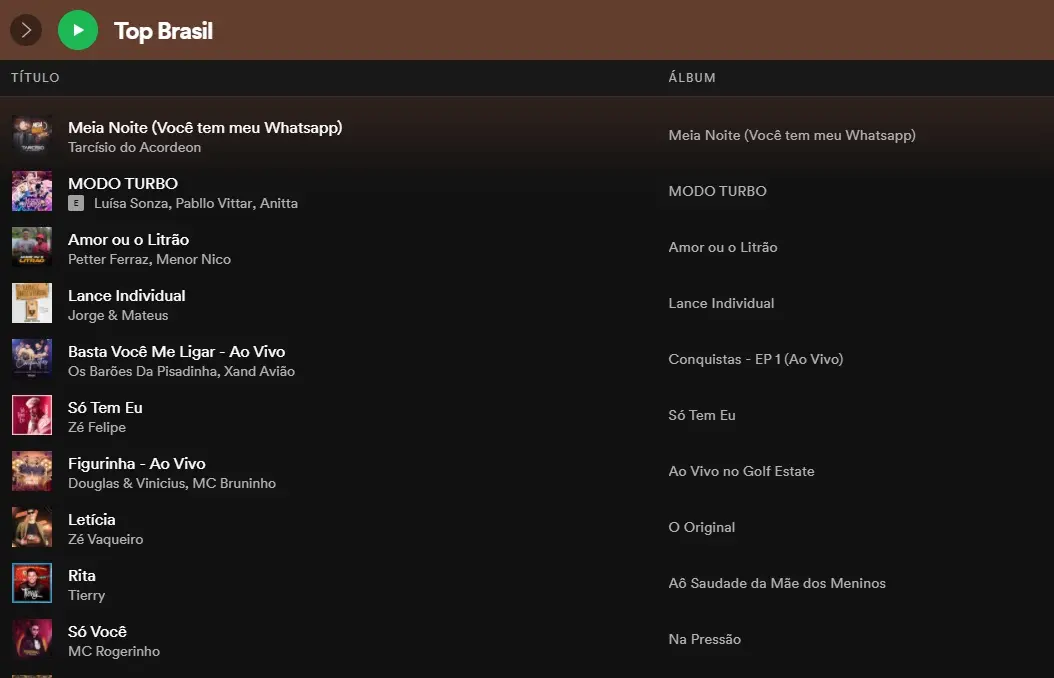This screenshot has height=678, width=1054.
Task: Select the Só Tem Eu cover art
Action: pos(32,415)
